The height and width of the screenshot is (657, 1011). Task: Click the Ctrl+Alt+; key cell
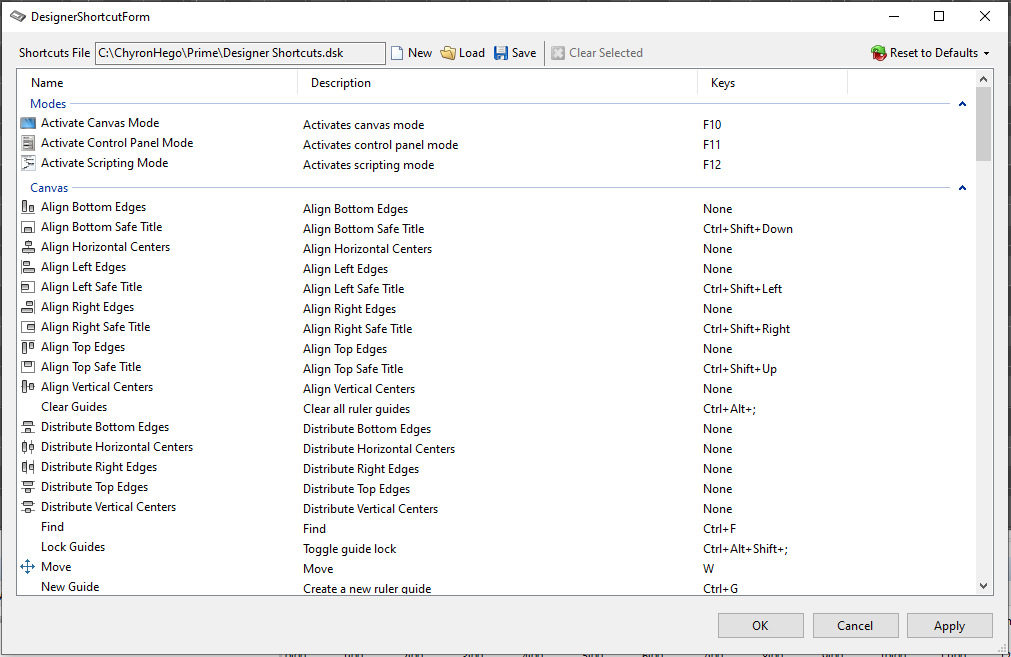coord(729,409)
